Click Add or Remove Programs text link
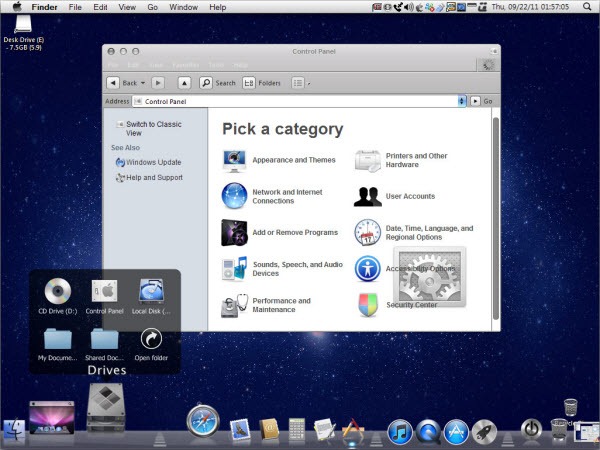The width and height of the screenshot is (600, 450). coord(295,232)
